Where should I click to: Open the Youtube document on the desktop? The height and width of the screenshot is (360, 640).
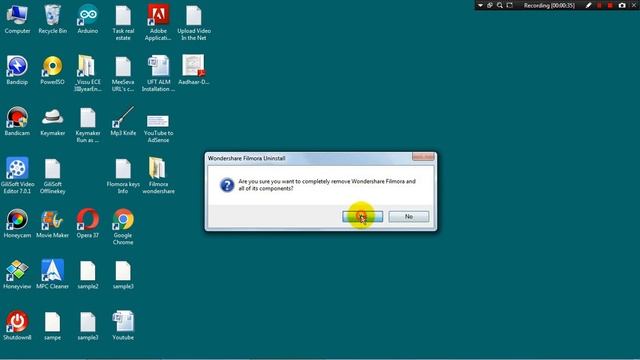pos(123,326)
